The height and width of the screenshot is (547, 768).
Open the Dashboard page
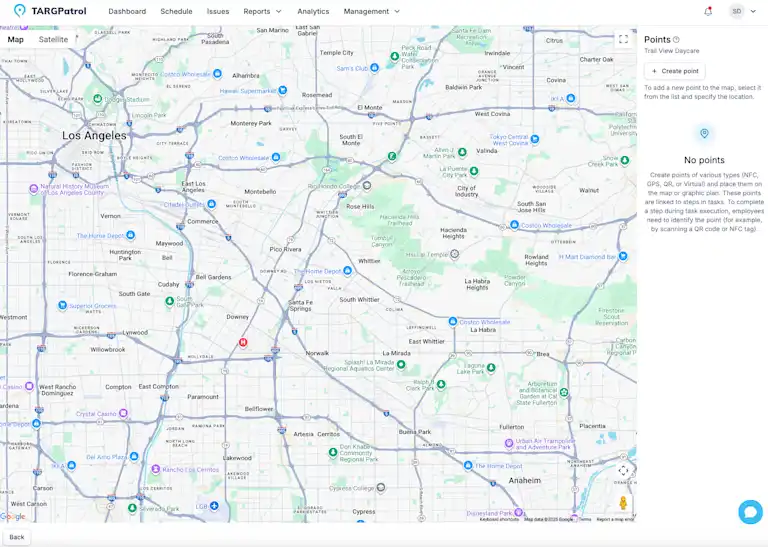[x=127, y=11]
